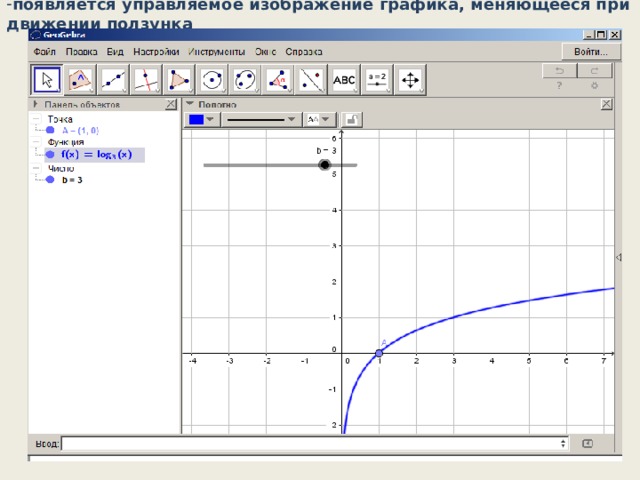This screenshot has width=640, height=480.
Task: Close the Graphics view panel
Action: (x=607, y=104)
